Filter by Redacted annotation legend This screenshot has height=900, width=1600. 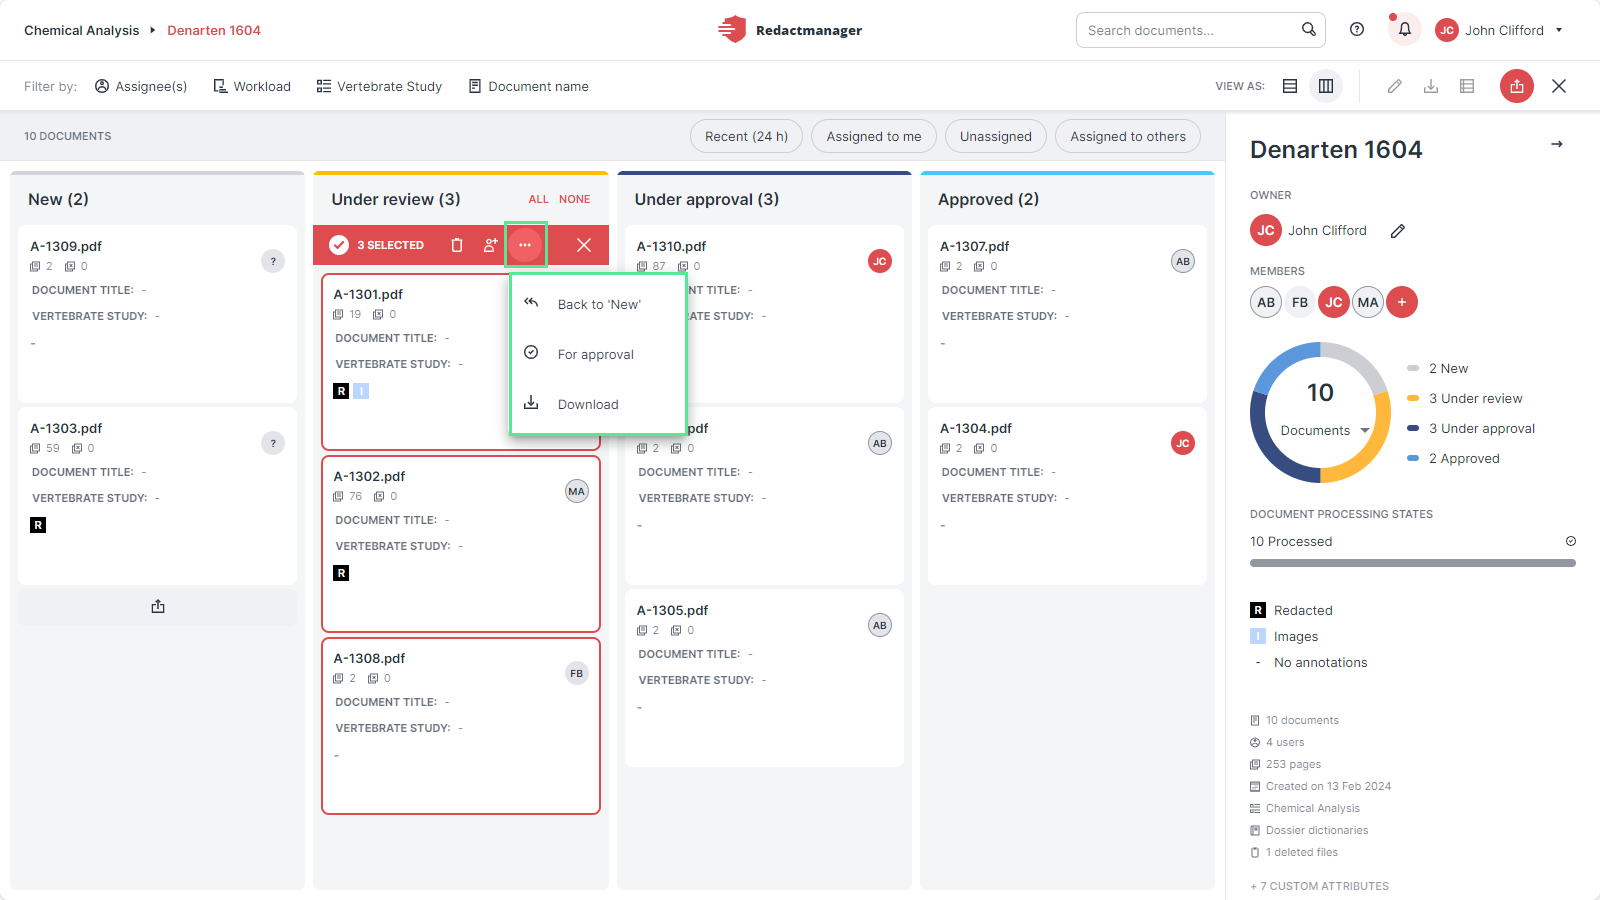pyautogui.click(x=1292, y=610)
